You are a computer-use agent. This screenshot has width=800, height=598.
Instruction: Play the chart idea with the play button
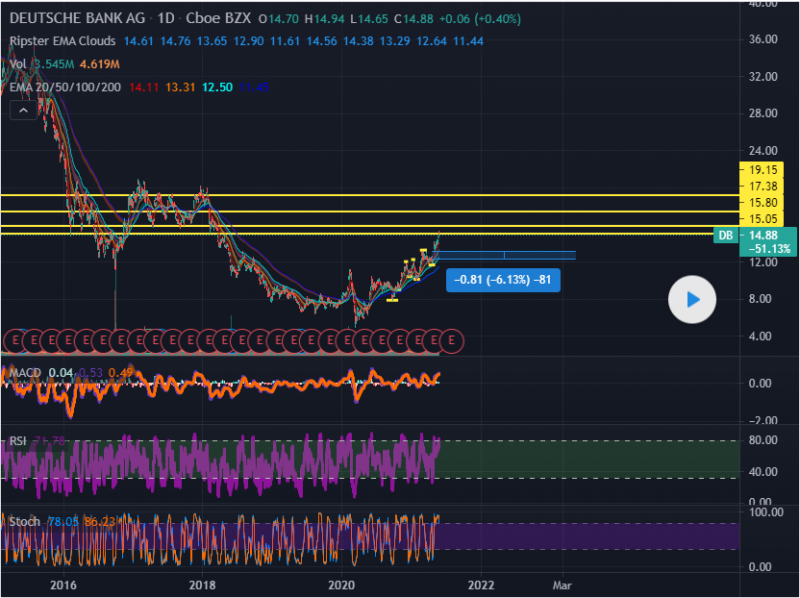click(x=692, y=299)
